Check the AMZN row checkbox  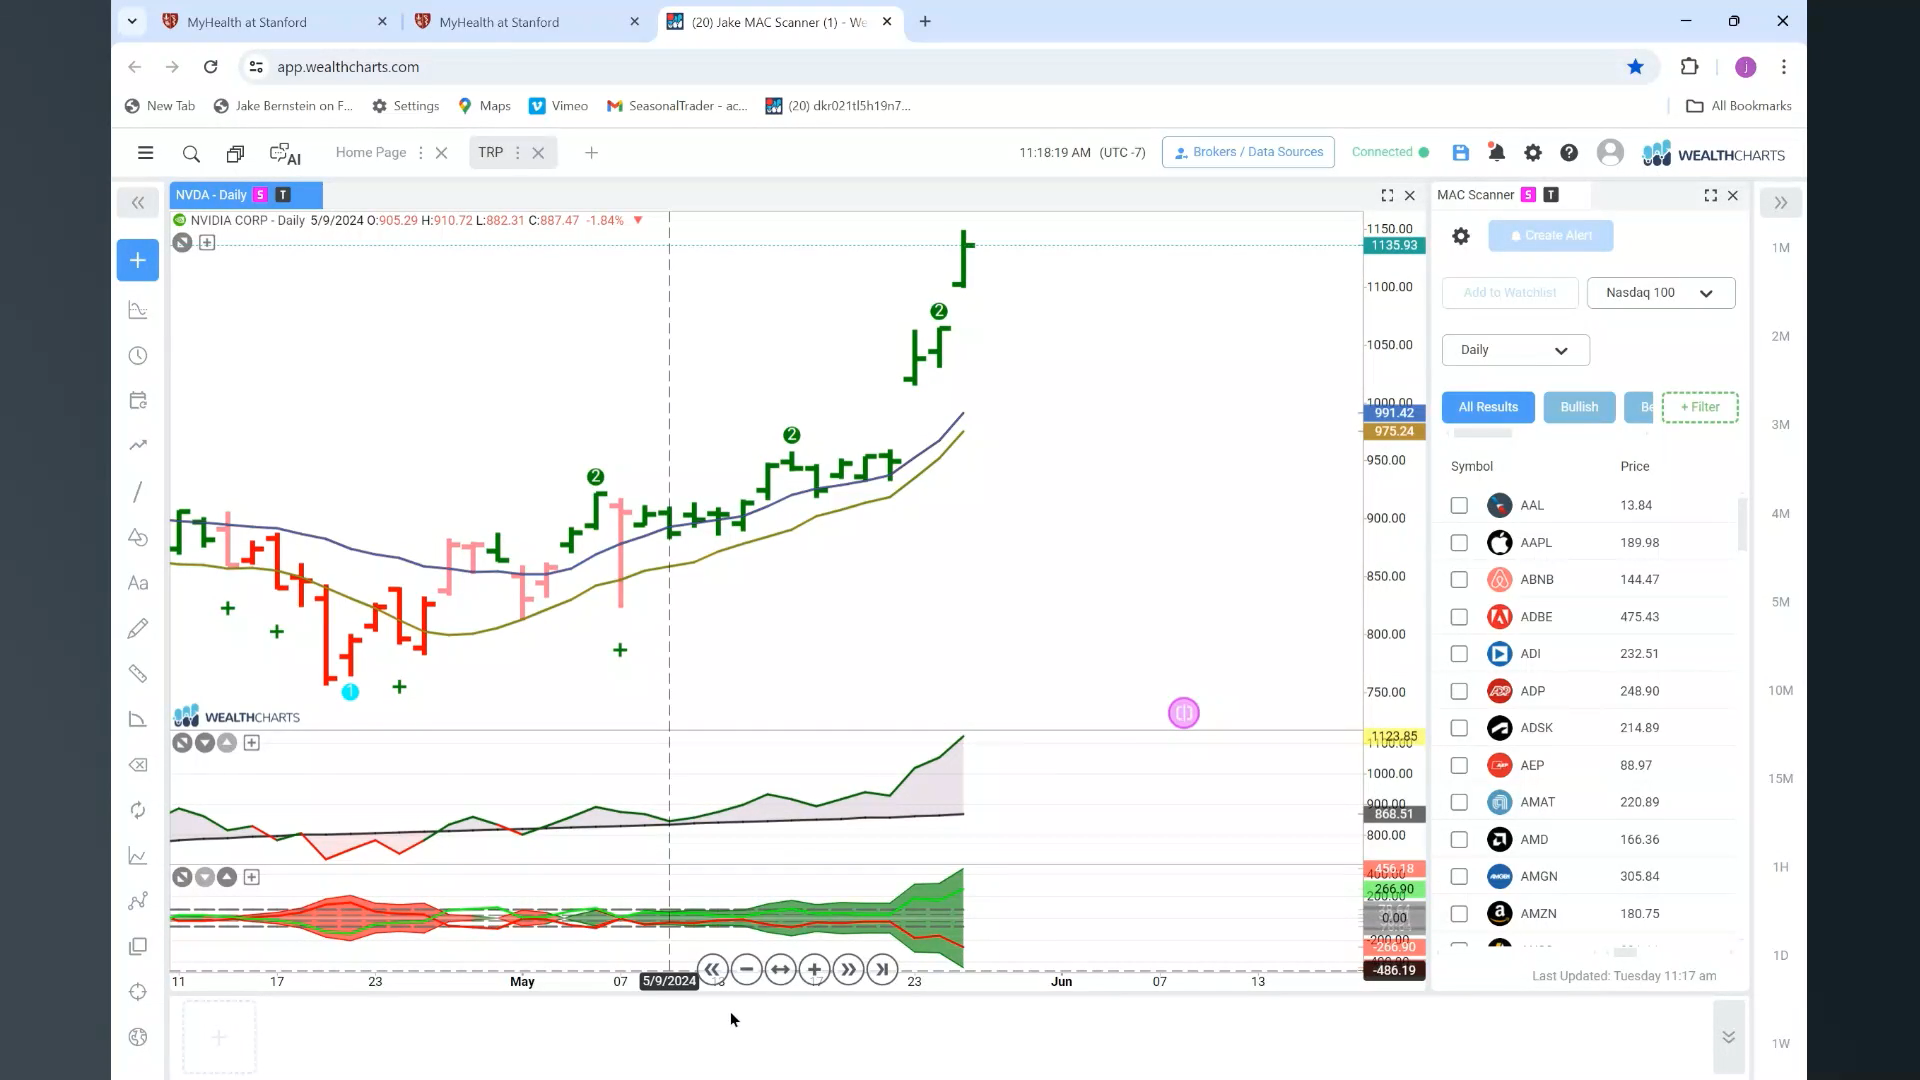pos(1459,914)
